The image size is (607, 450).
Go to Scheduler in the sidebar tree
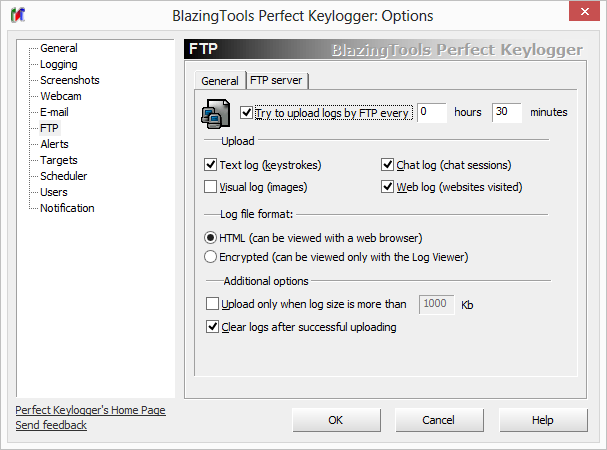pos(63,176)
